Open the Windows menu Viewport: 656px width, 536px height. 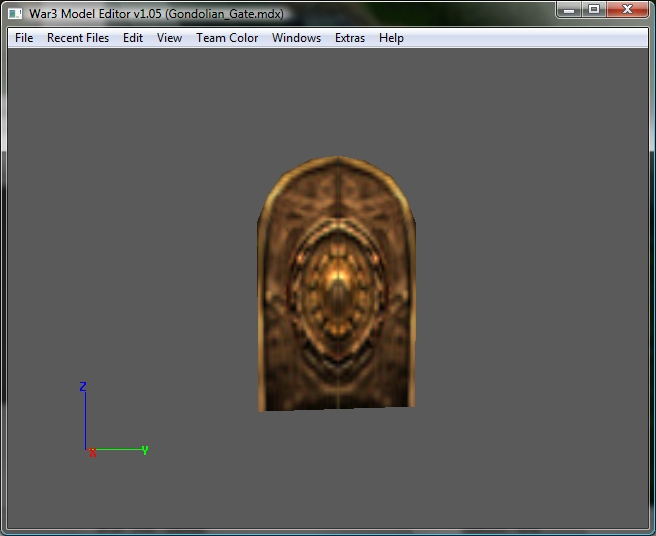(x=296, y=38)
